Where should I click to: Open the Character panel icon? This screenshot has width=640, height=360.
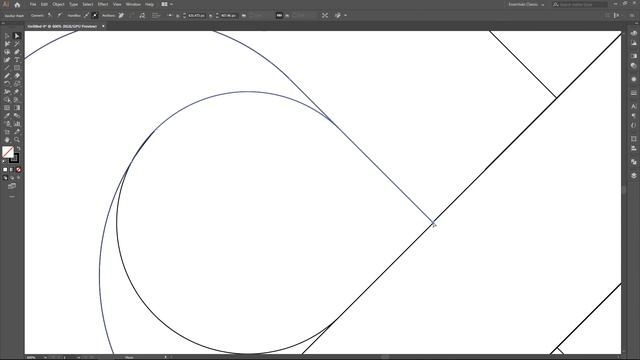[633, 106]
